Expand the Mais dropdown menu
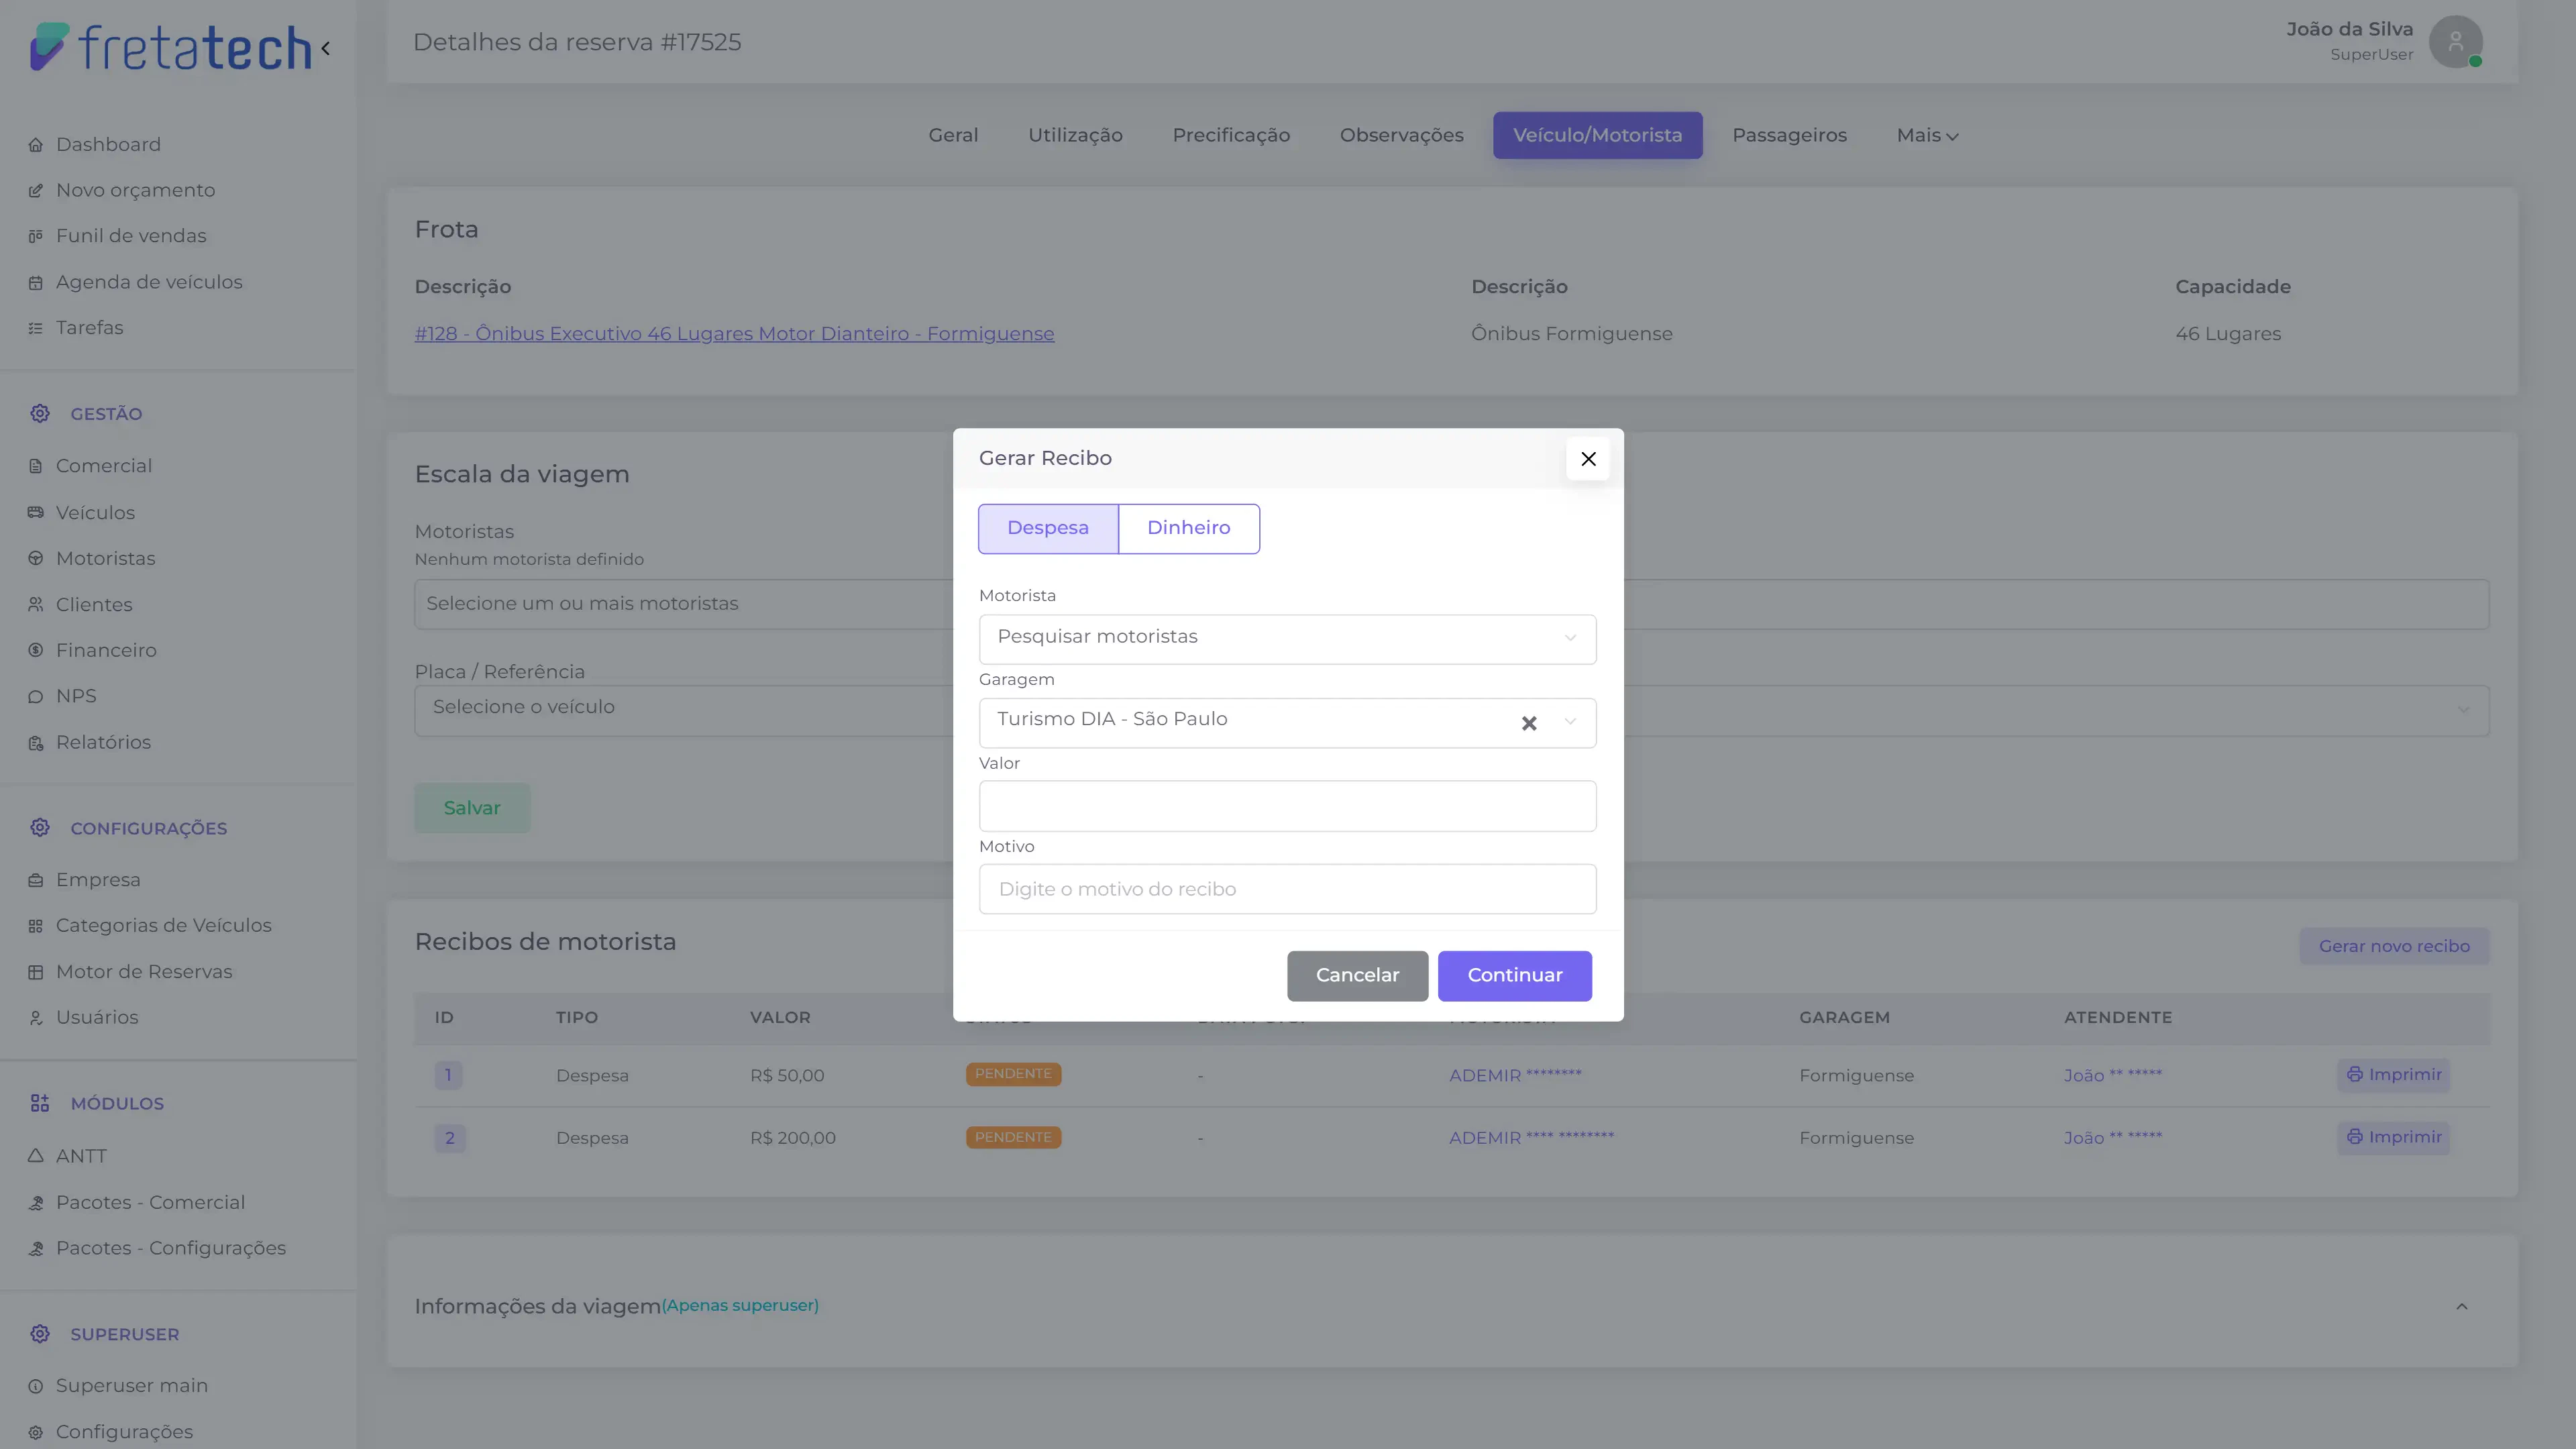The image size is (2576, 1449). tap(1927, 136)
